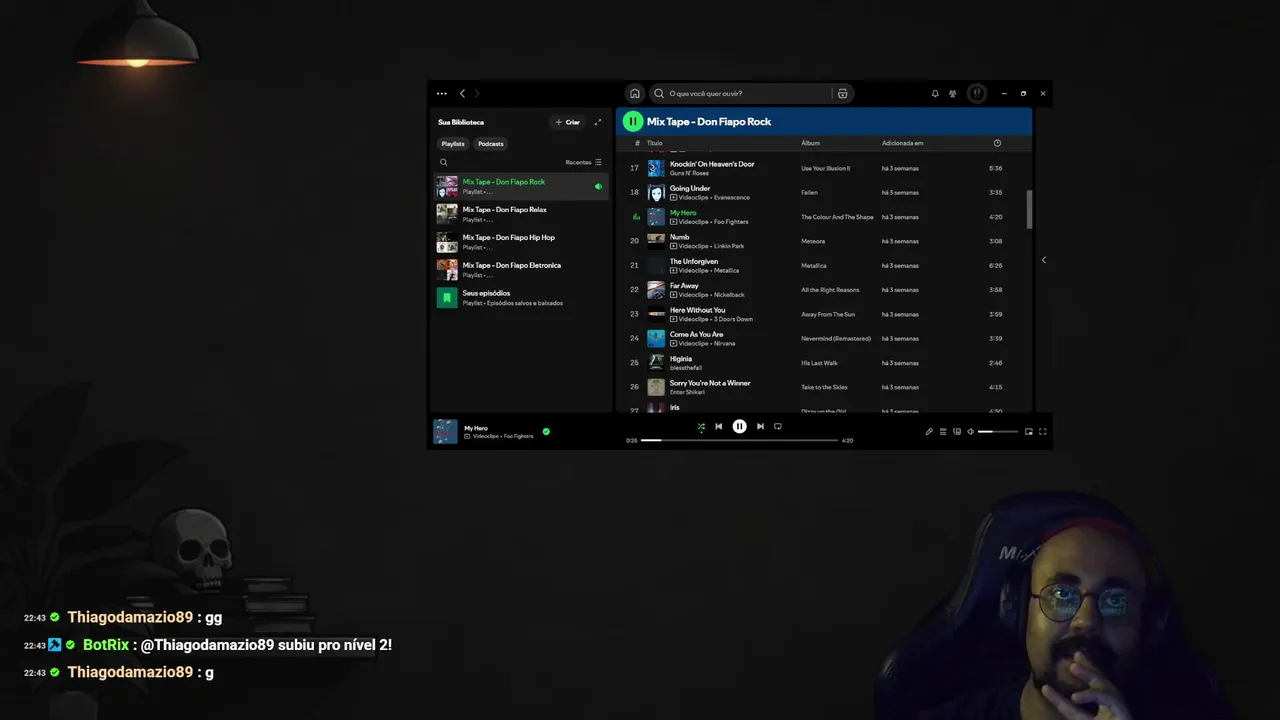Click the now-playing speaker icon on Don Fiapo Rock
Image resolution: width=1280 pixels, height=720 pixels.
[x=598, y=186]
